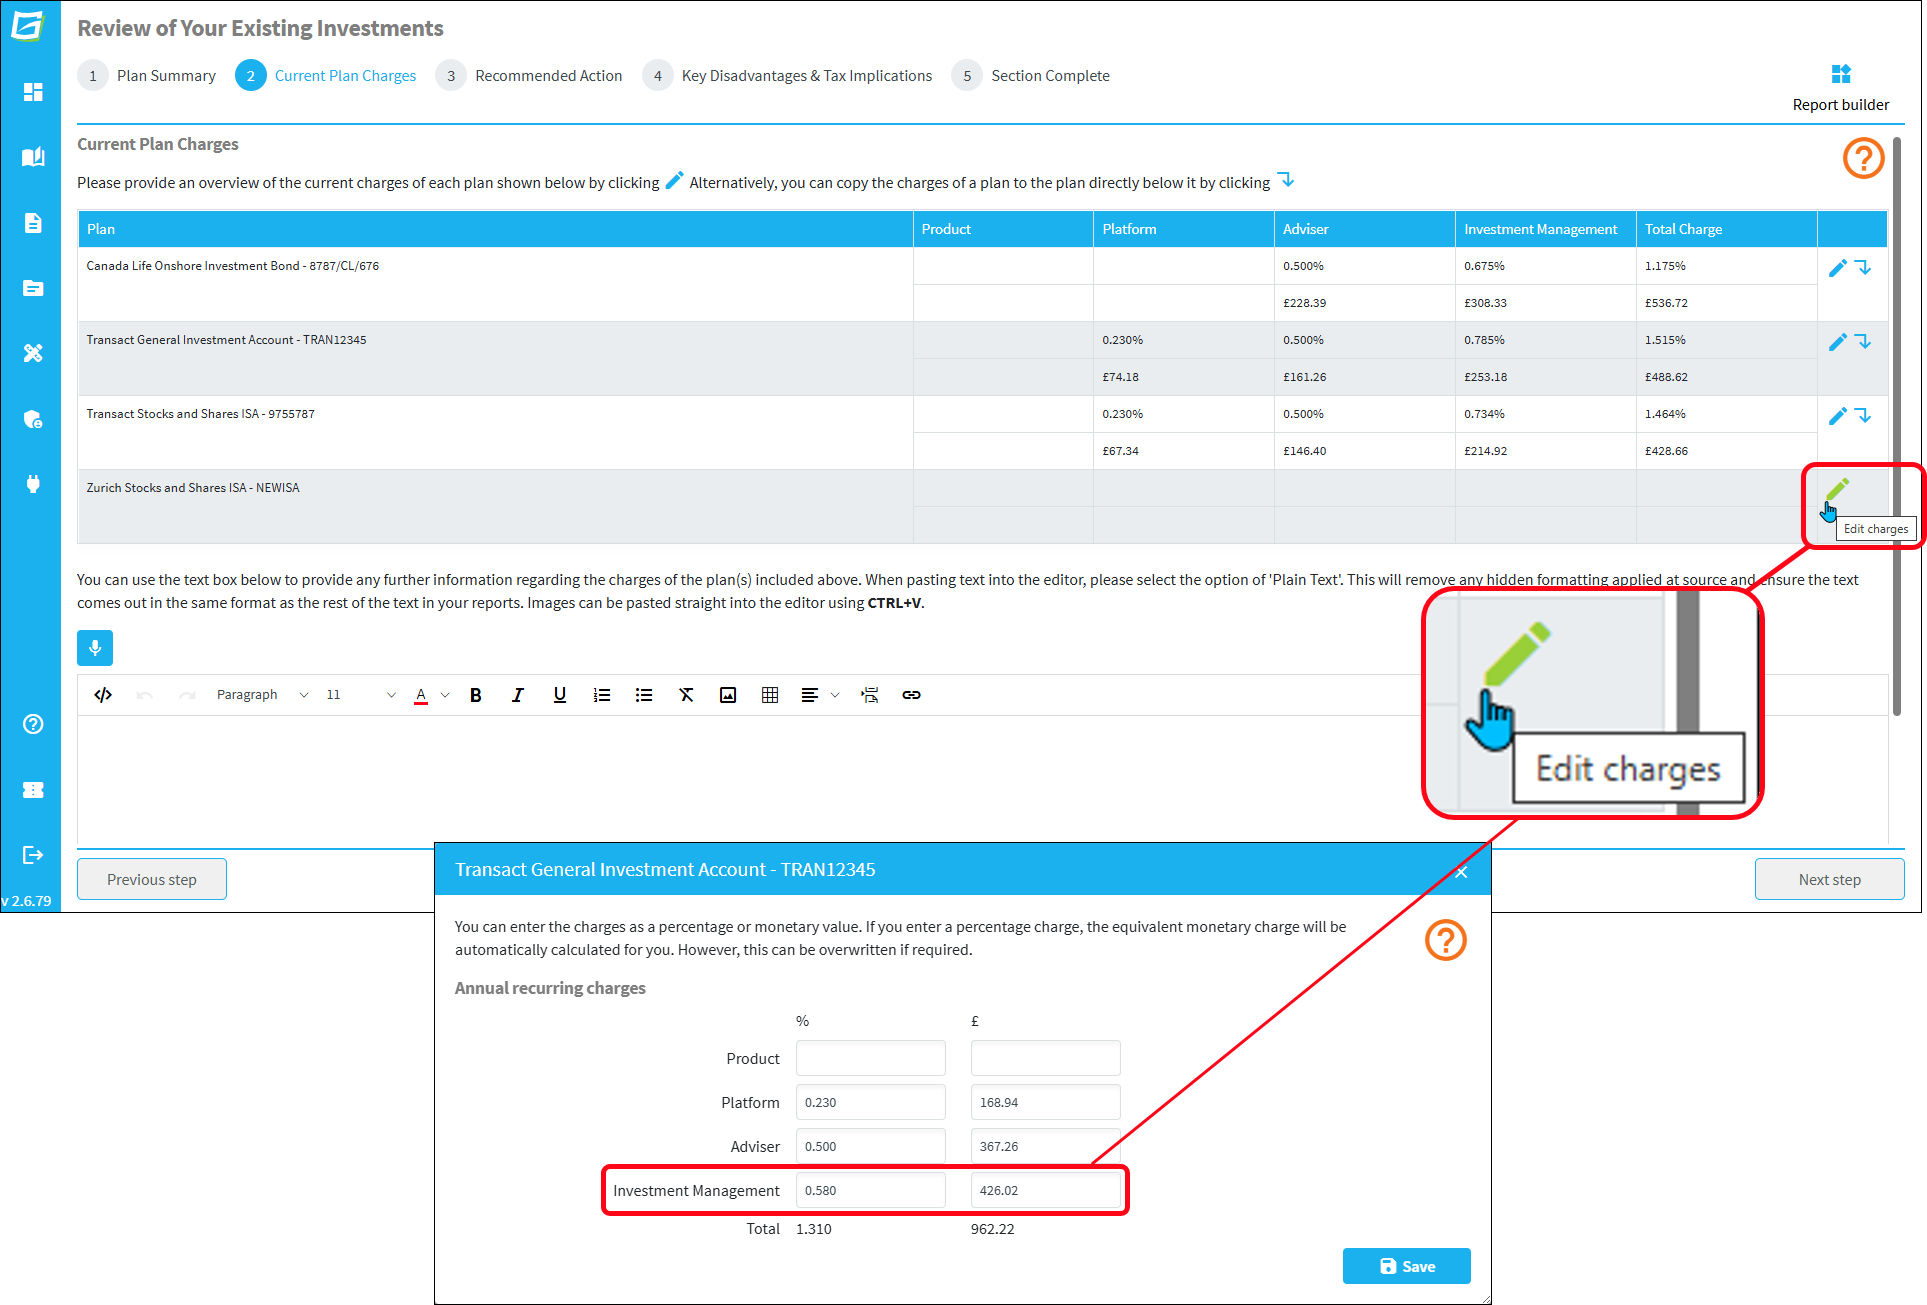
Task: Insert a link in the editor
Action: [911, 695]
